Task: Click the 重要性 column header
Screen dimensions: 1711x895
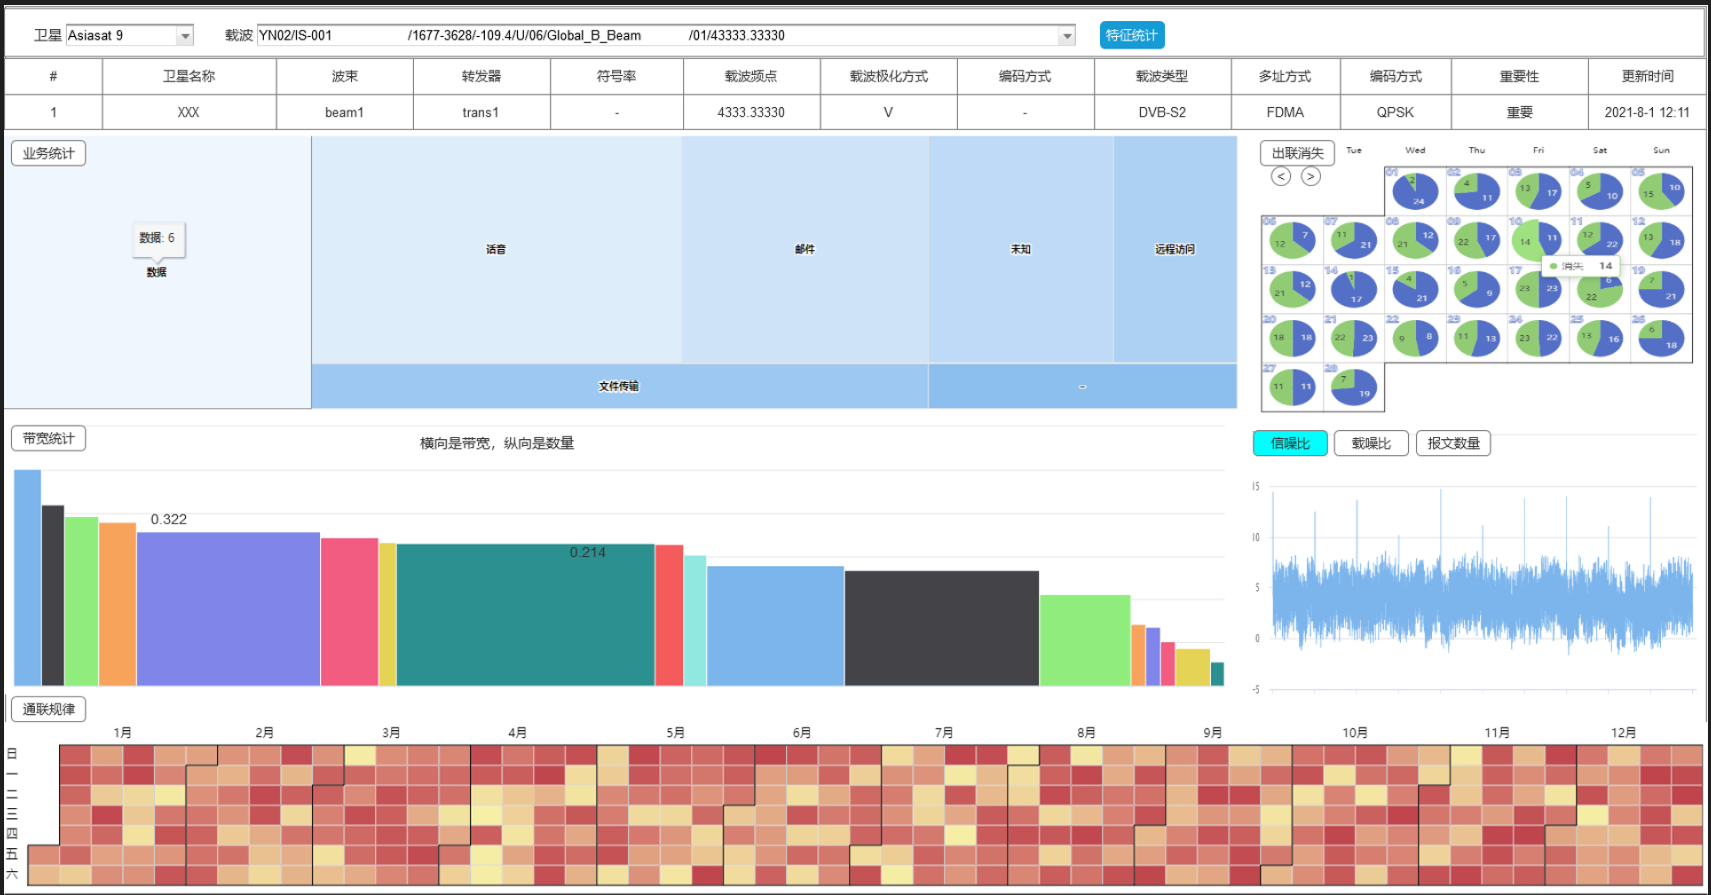Action: tap(1519, 76)
